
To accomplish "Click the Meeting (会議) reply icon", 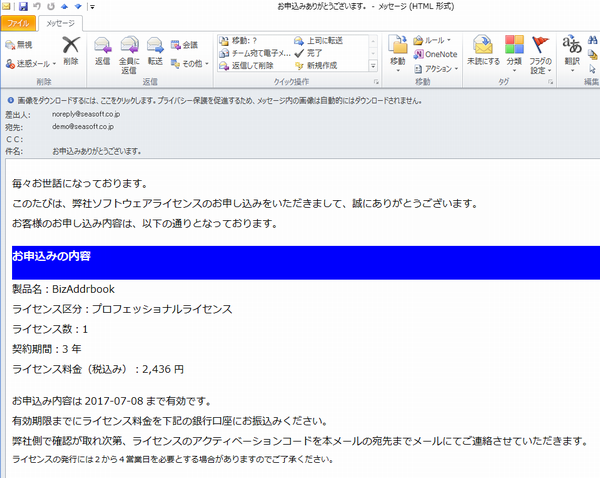I will 184,44.
